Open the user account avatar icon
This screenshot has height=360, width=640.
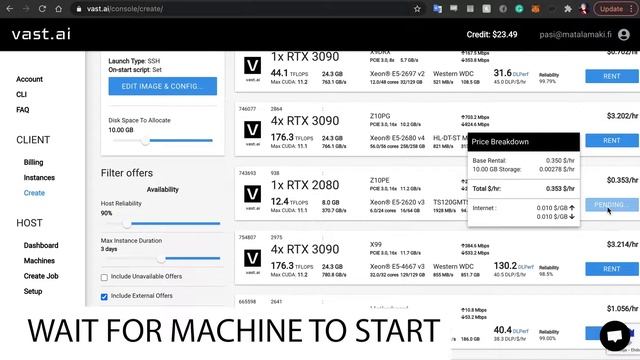pyautogui.click(x=624, y=35)
